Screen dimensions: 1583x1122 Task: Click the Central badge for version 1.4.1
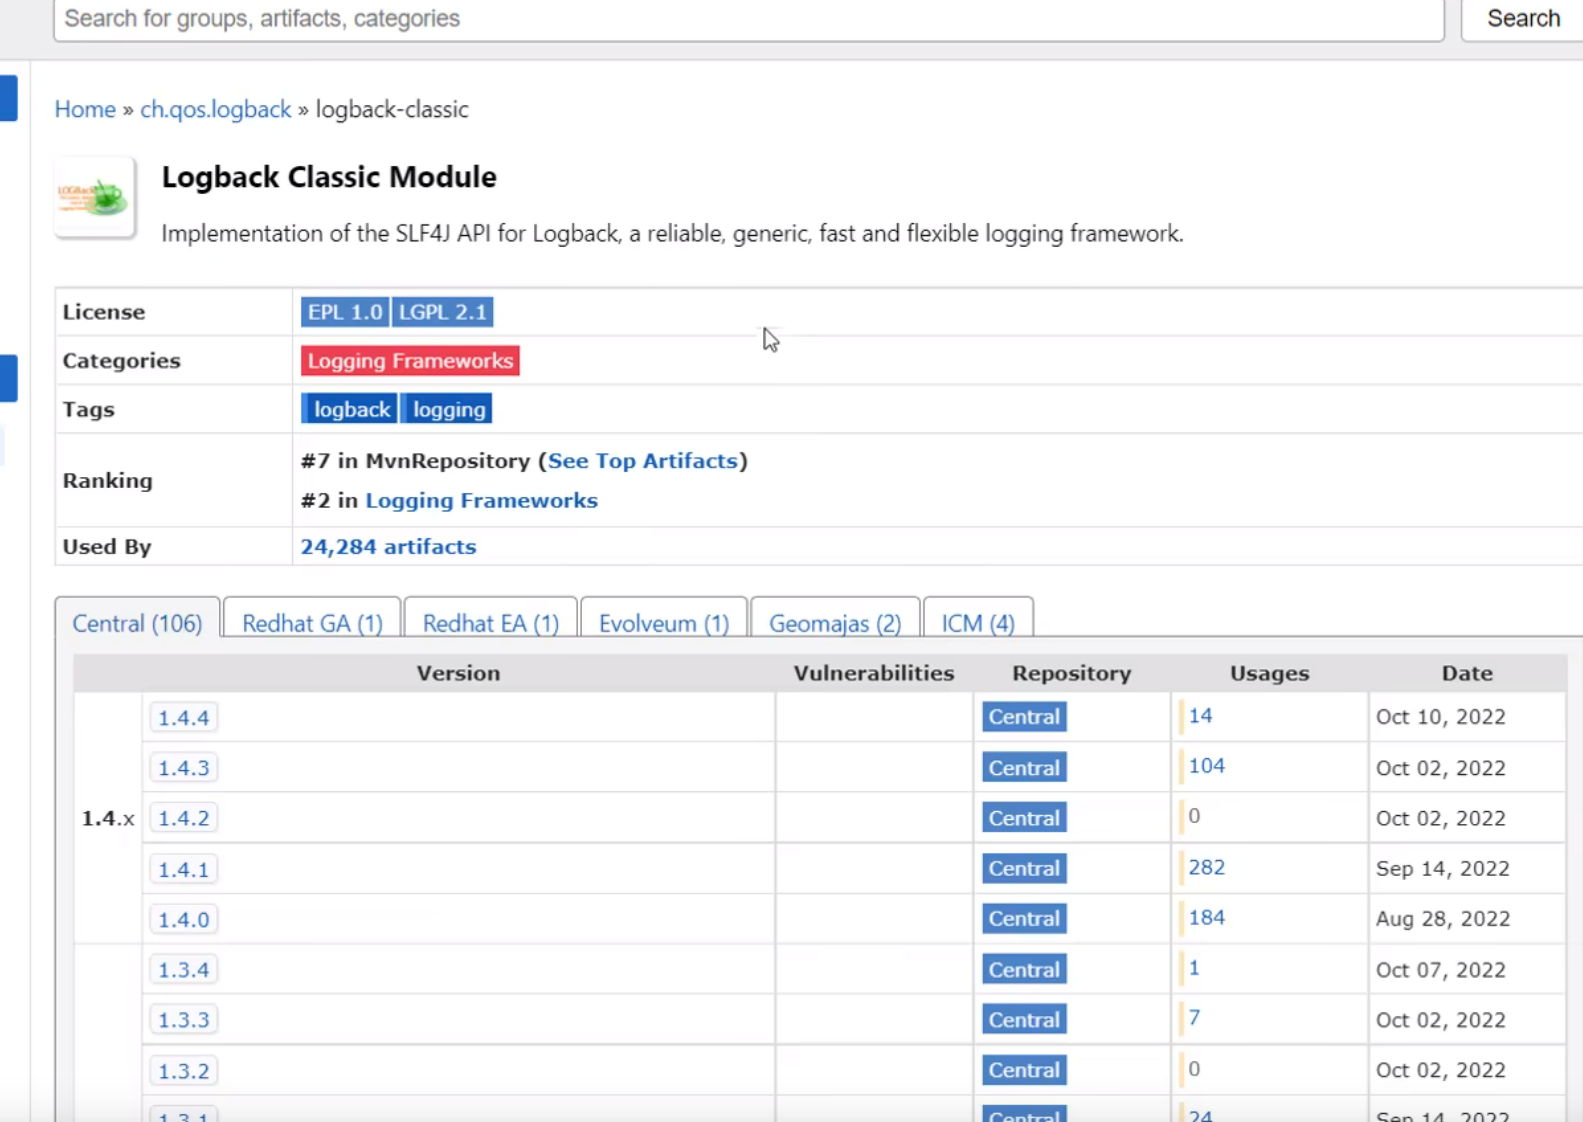(1024, 868)
